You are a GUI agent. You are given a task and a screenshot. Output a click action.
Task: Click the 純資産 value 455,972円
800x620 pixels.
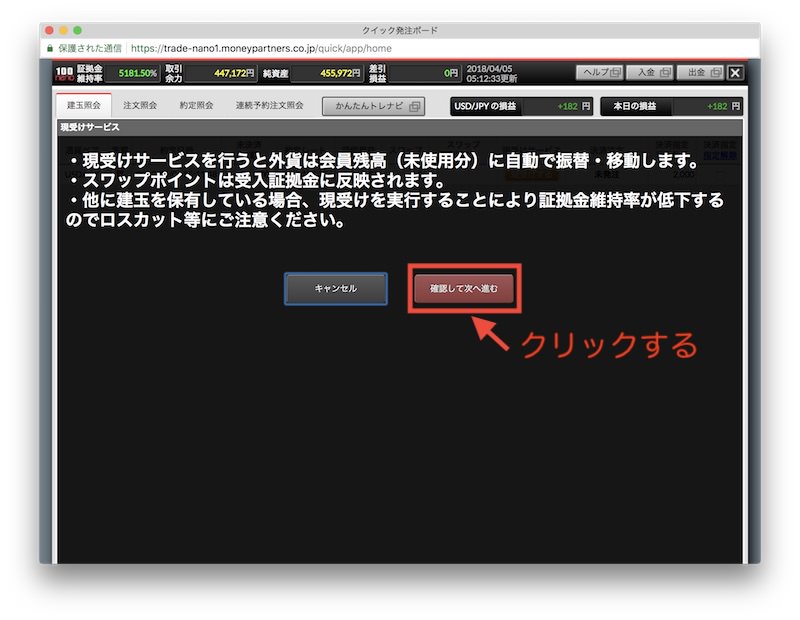340,73
